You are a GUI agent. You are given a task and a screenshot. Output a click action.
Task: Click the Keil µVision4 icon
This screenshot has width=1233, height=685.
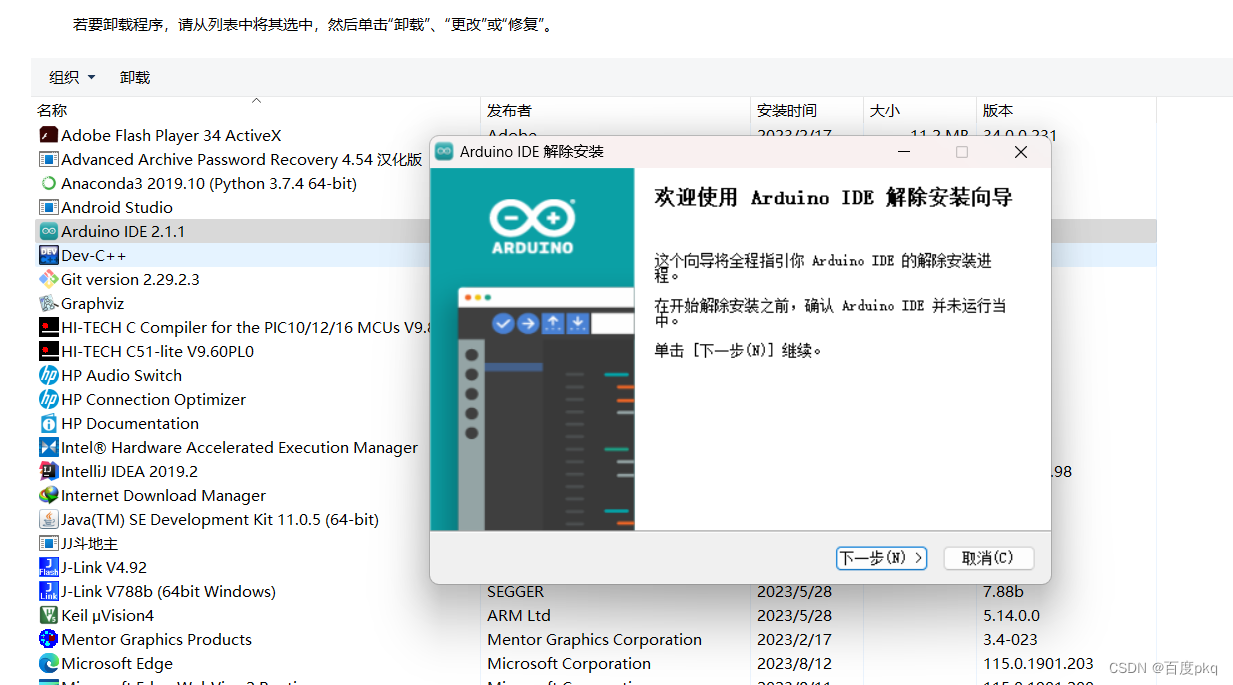48,615
